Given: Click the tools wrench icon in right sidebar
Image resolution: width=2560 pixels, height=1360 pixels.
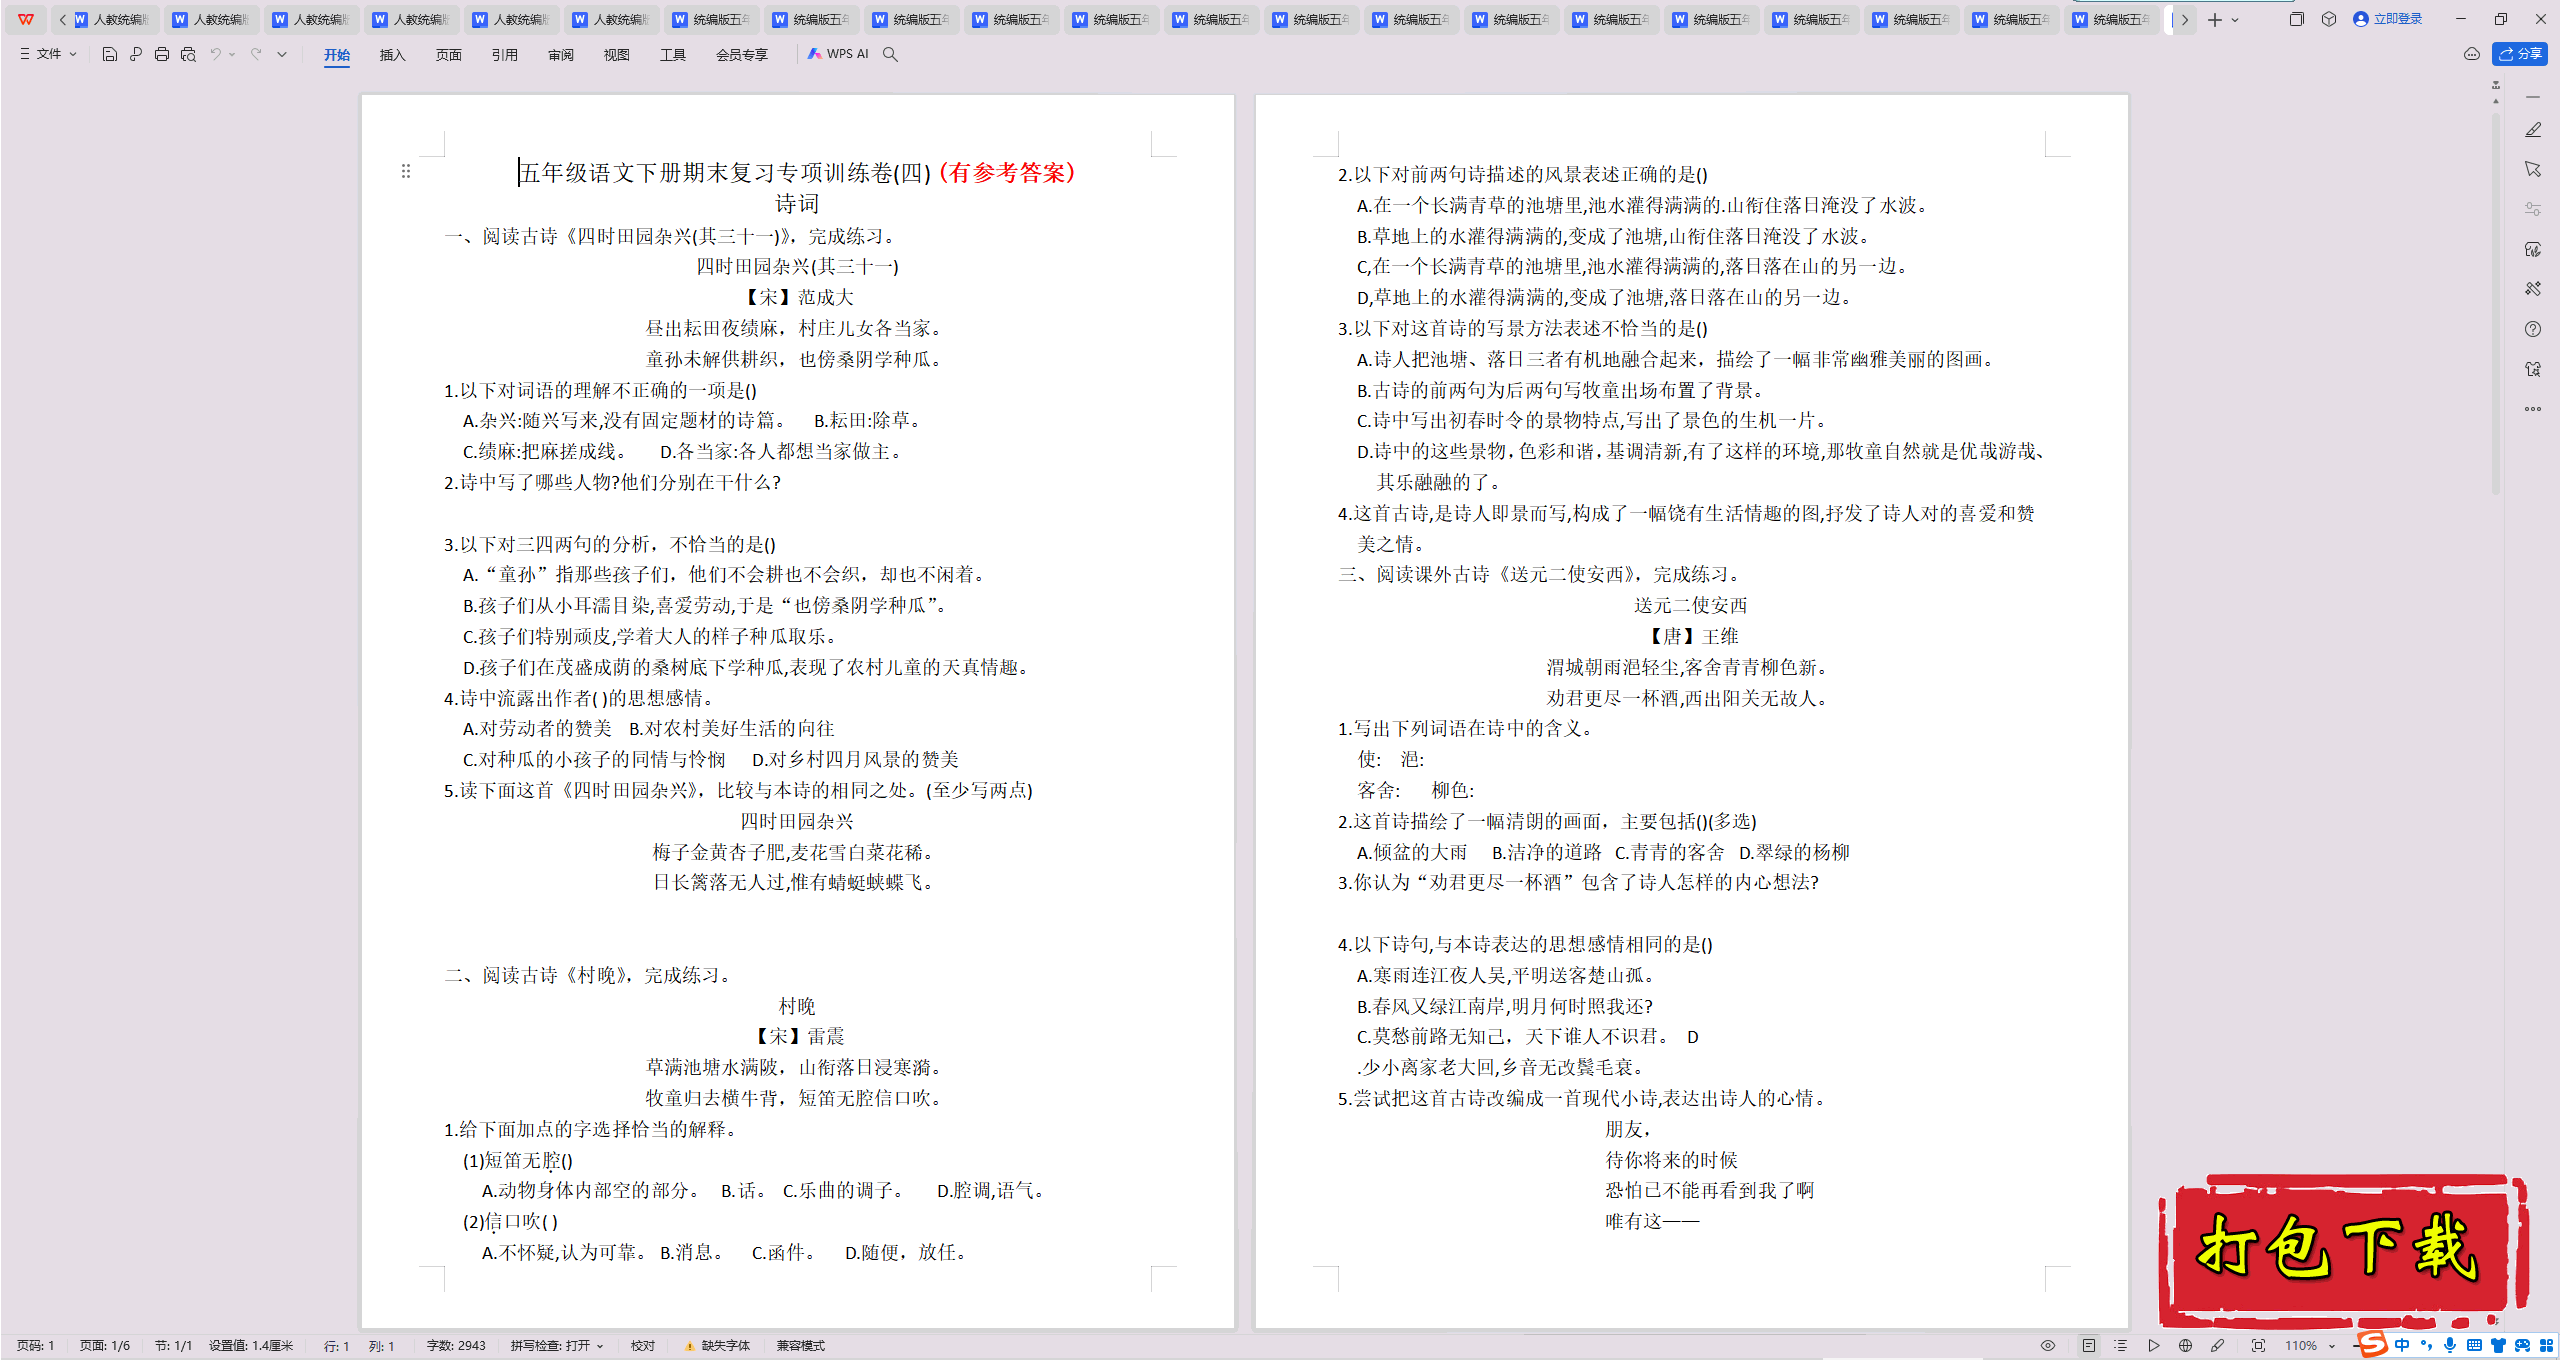Looking at the screenshot, I should [2533, 289].
